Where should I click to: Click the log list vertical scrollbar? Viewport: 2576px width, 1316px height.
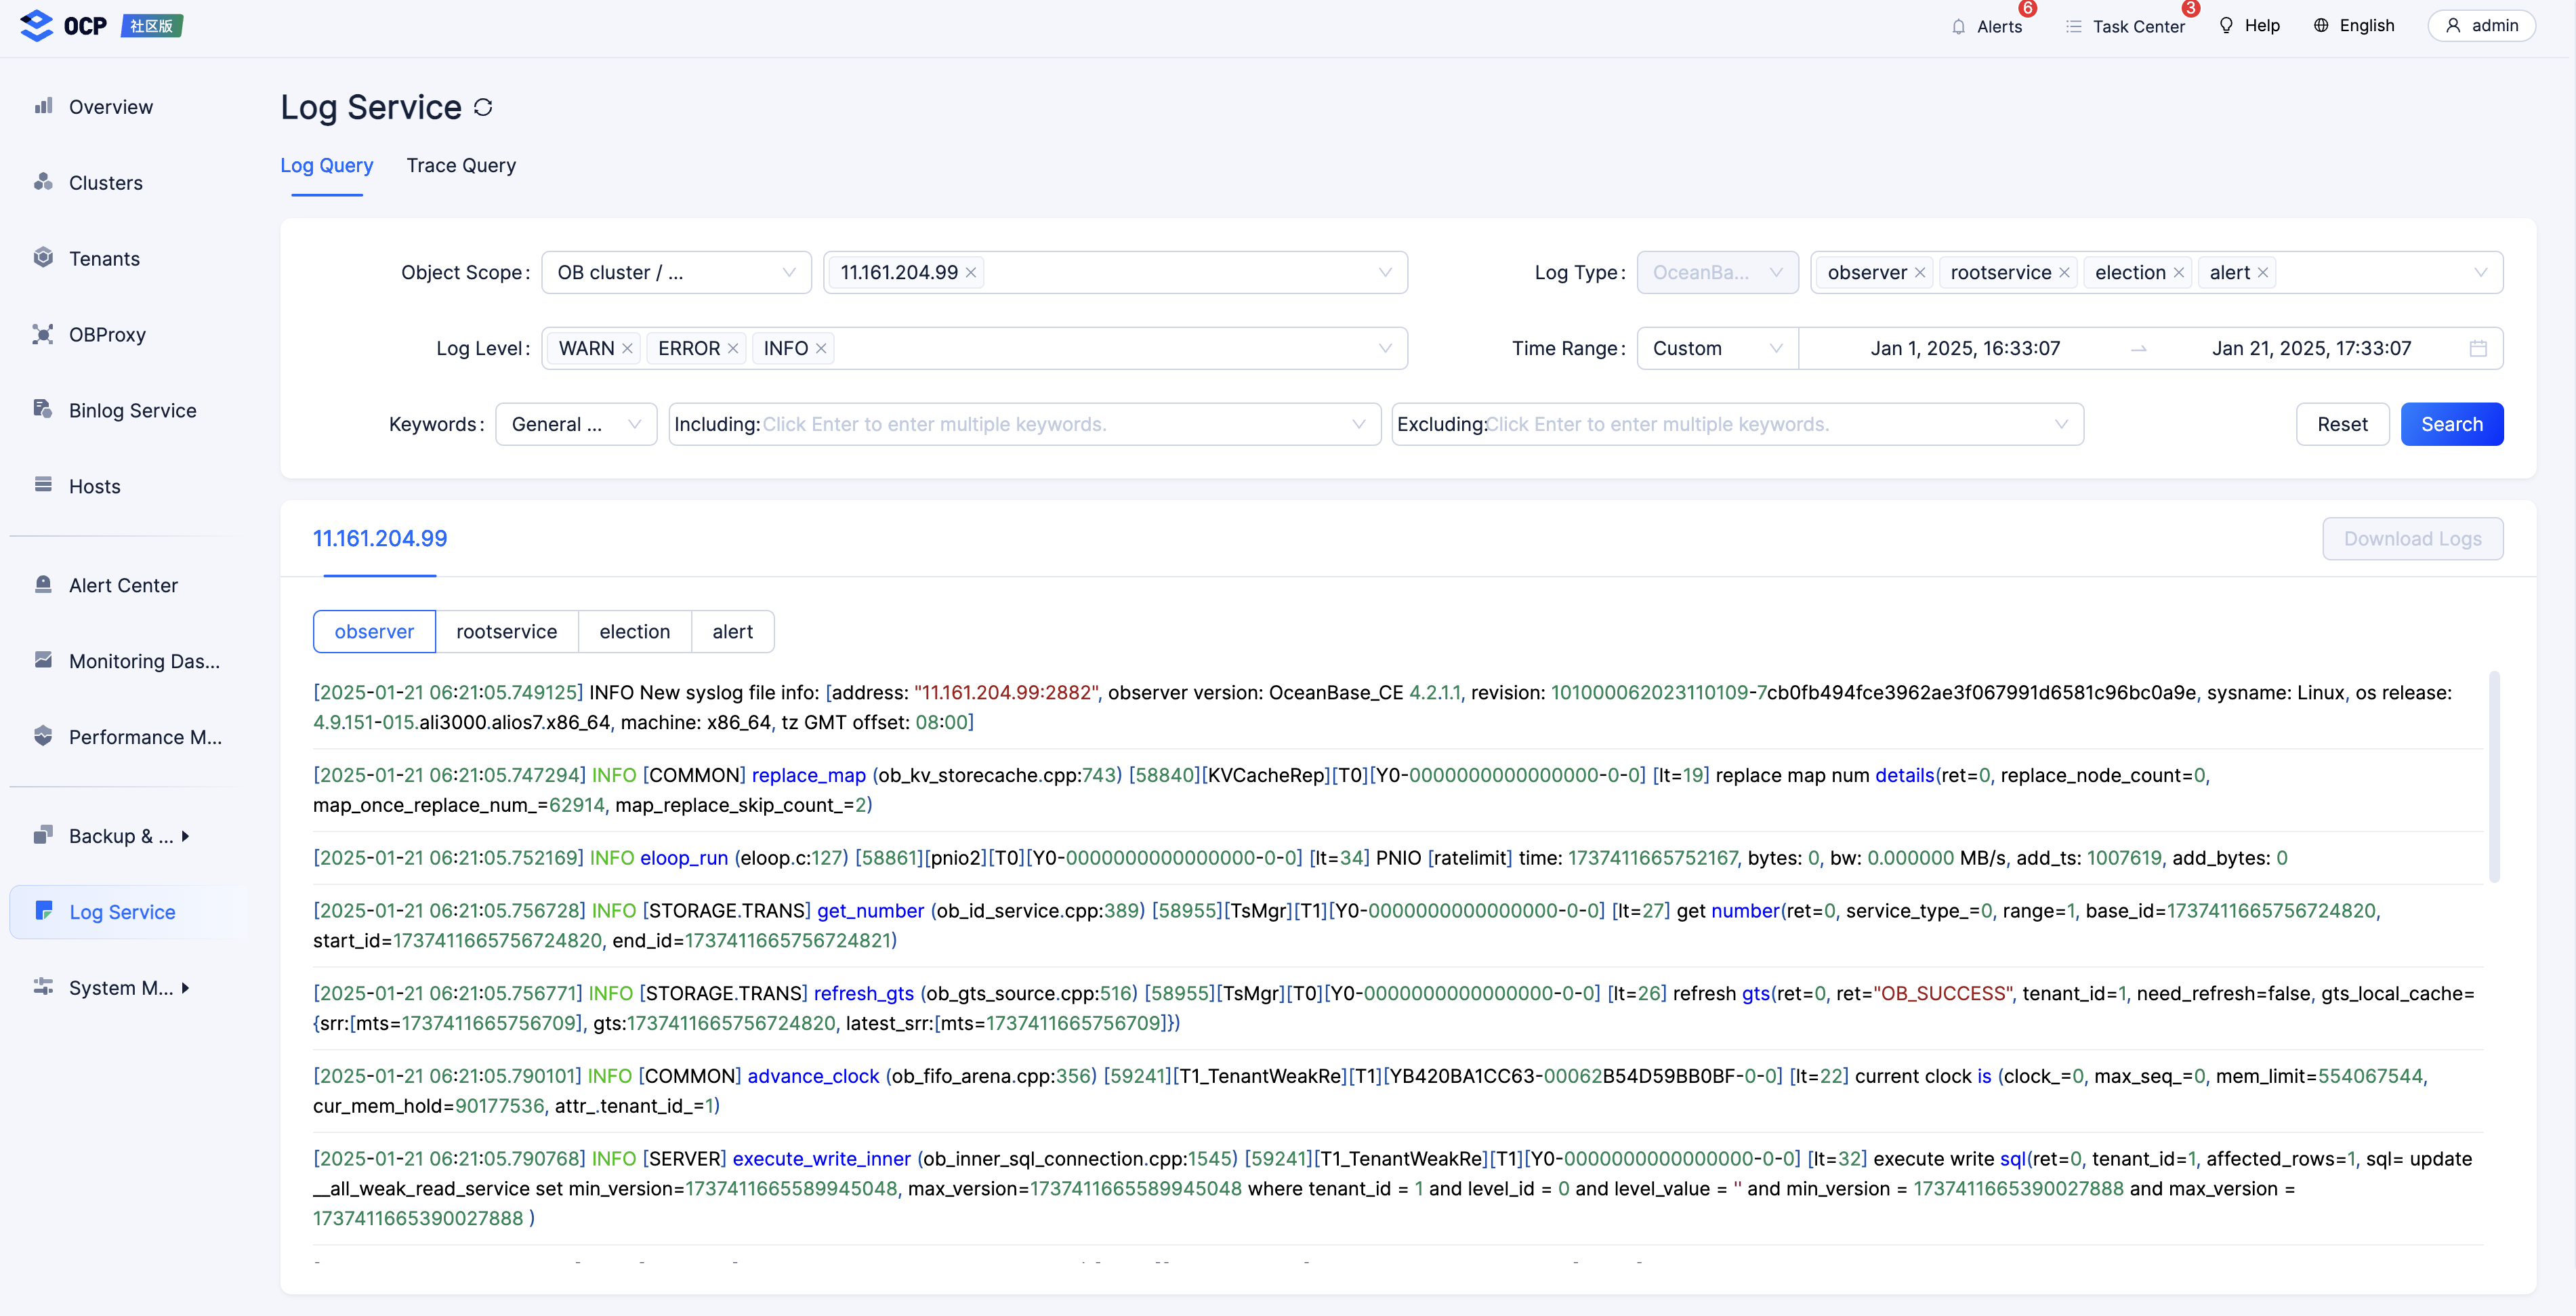click(2494, 777)
